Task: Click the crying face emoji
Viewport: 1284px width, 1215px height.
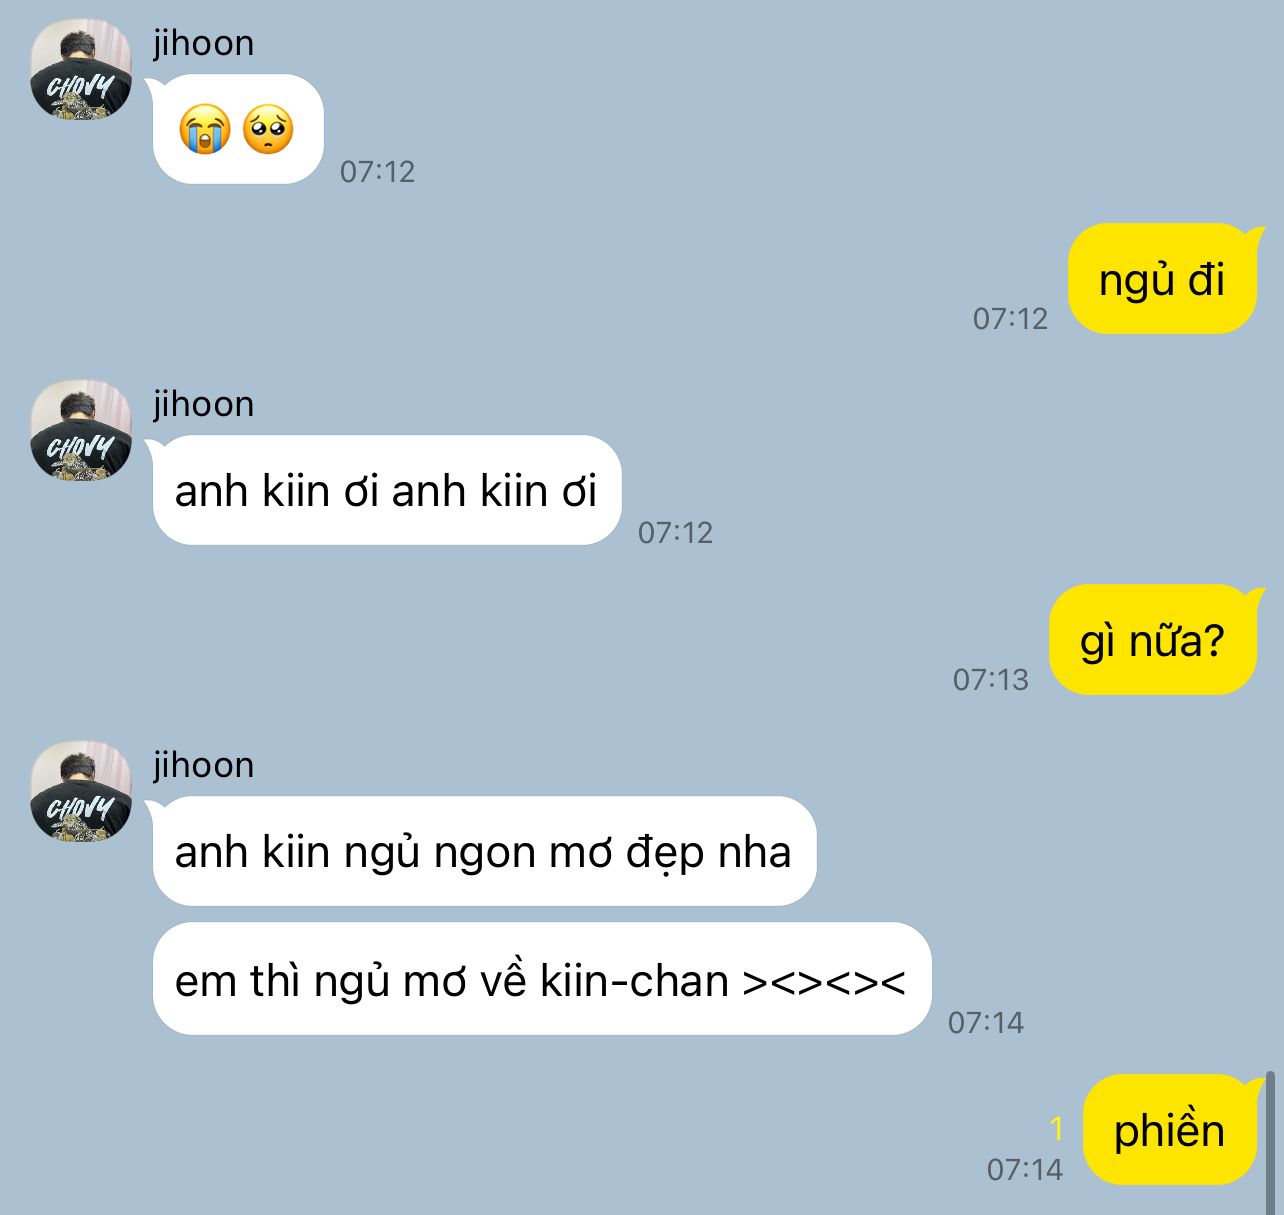Action: (205, 130)
